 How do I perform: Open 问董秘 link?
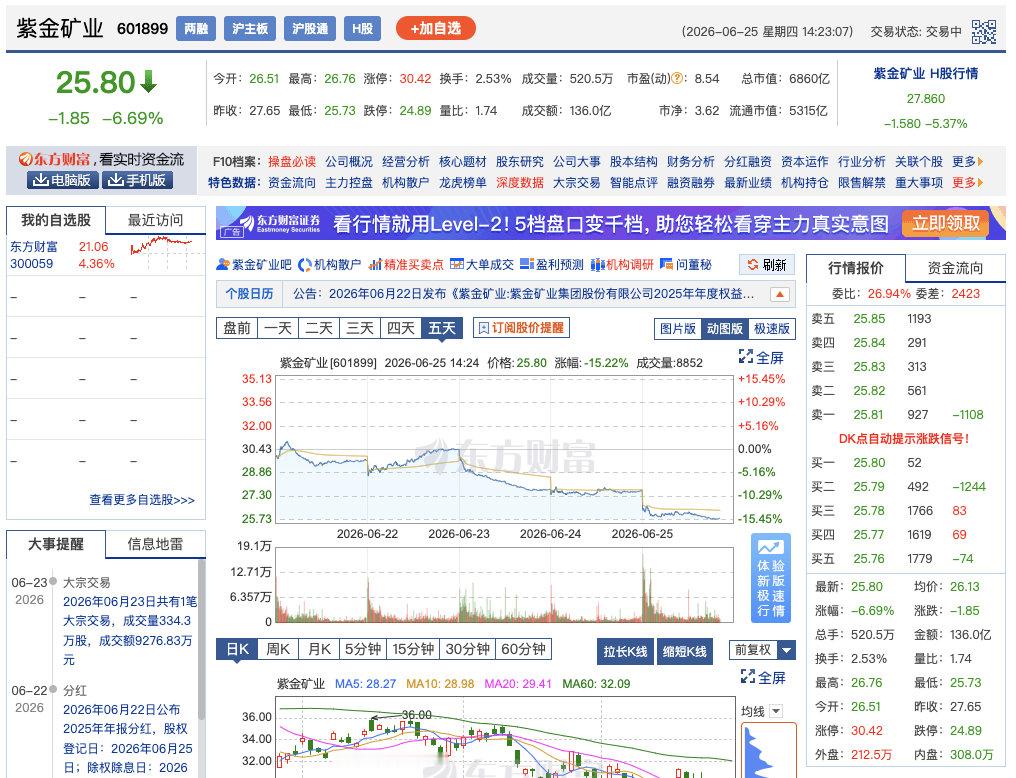tap(686, 264)
